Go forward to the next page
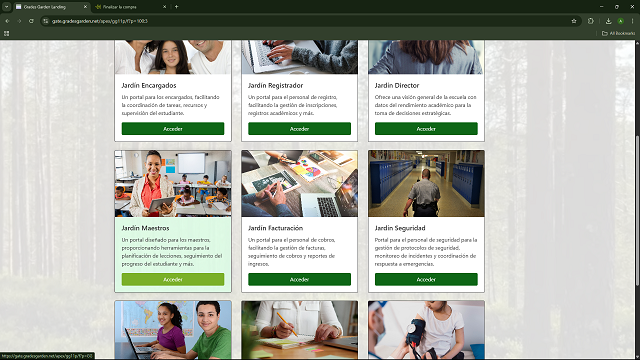The width and height of the screenshot is (640, 360). click(19, 21)
